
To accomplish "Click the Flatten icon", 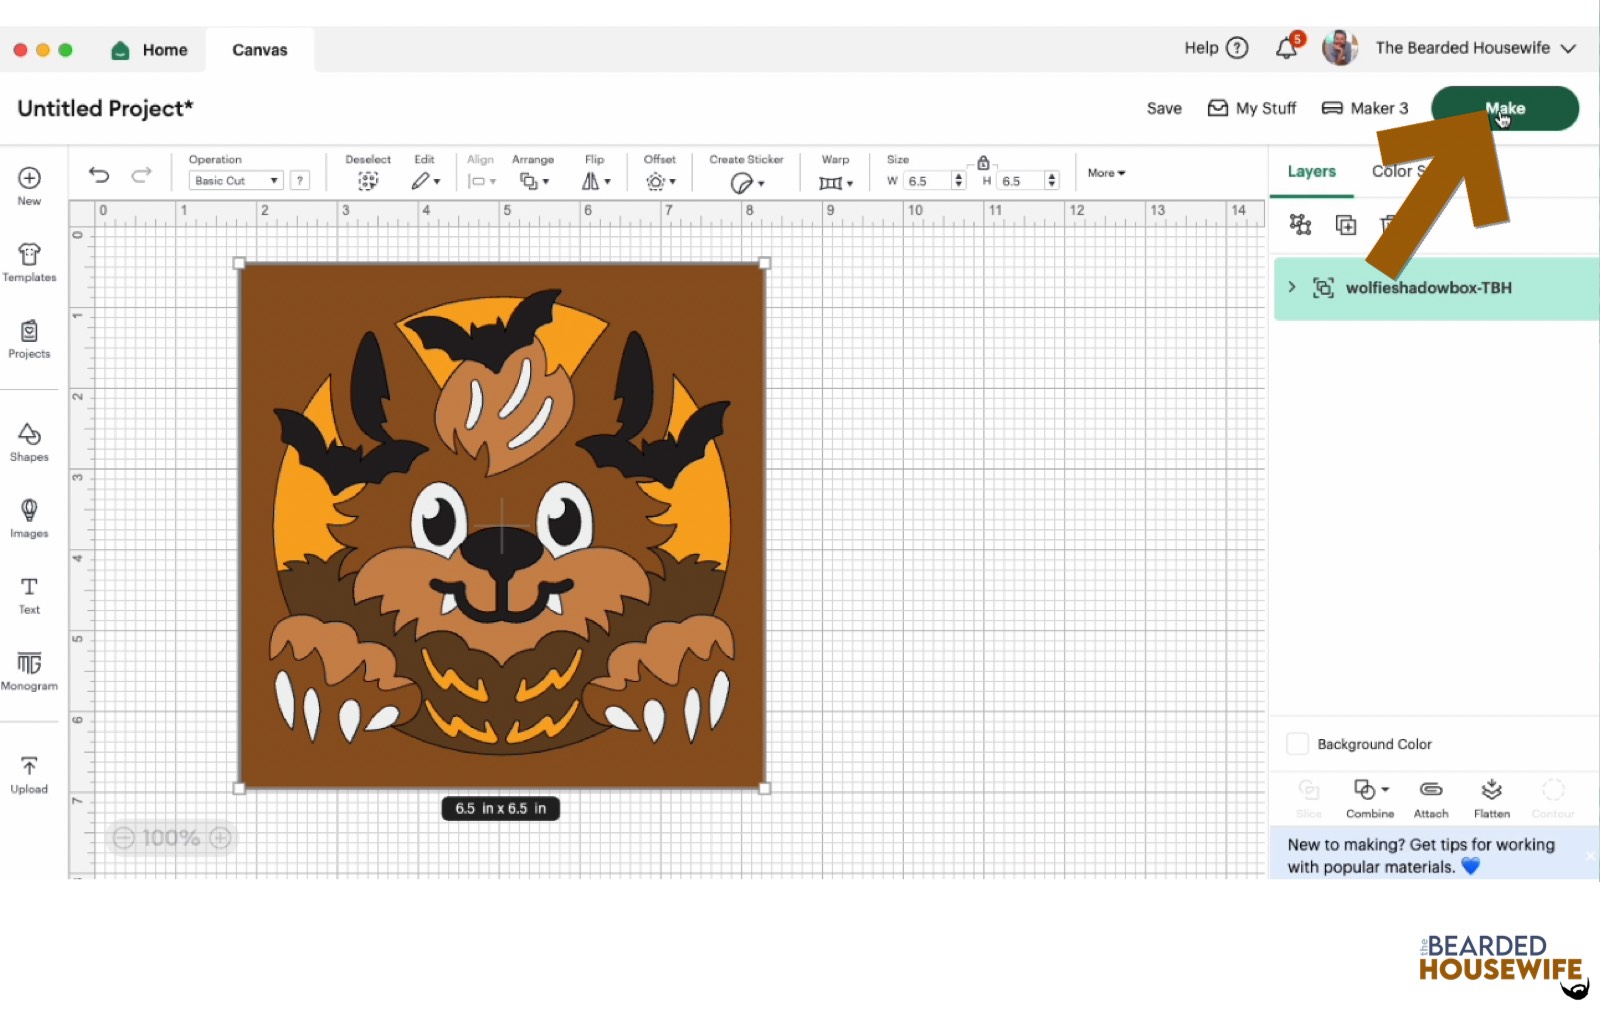I will click(x=1491, y=797).
